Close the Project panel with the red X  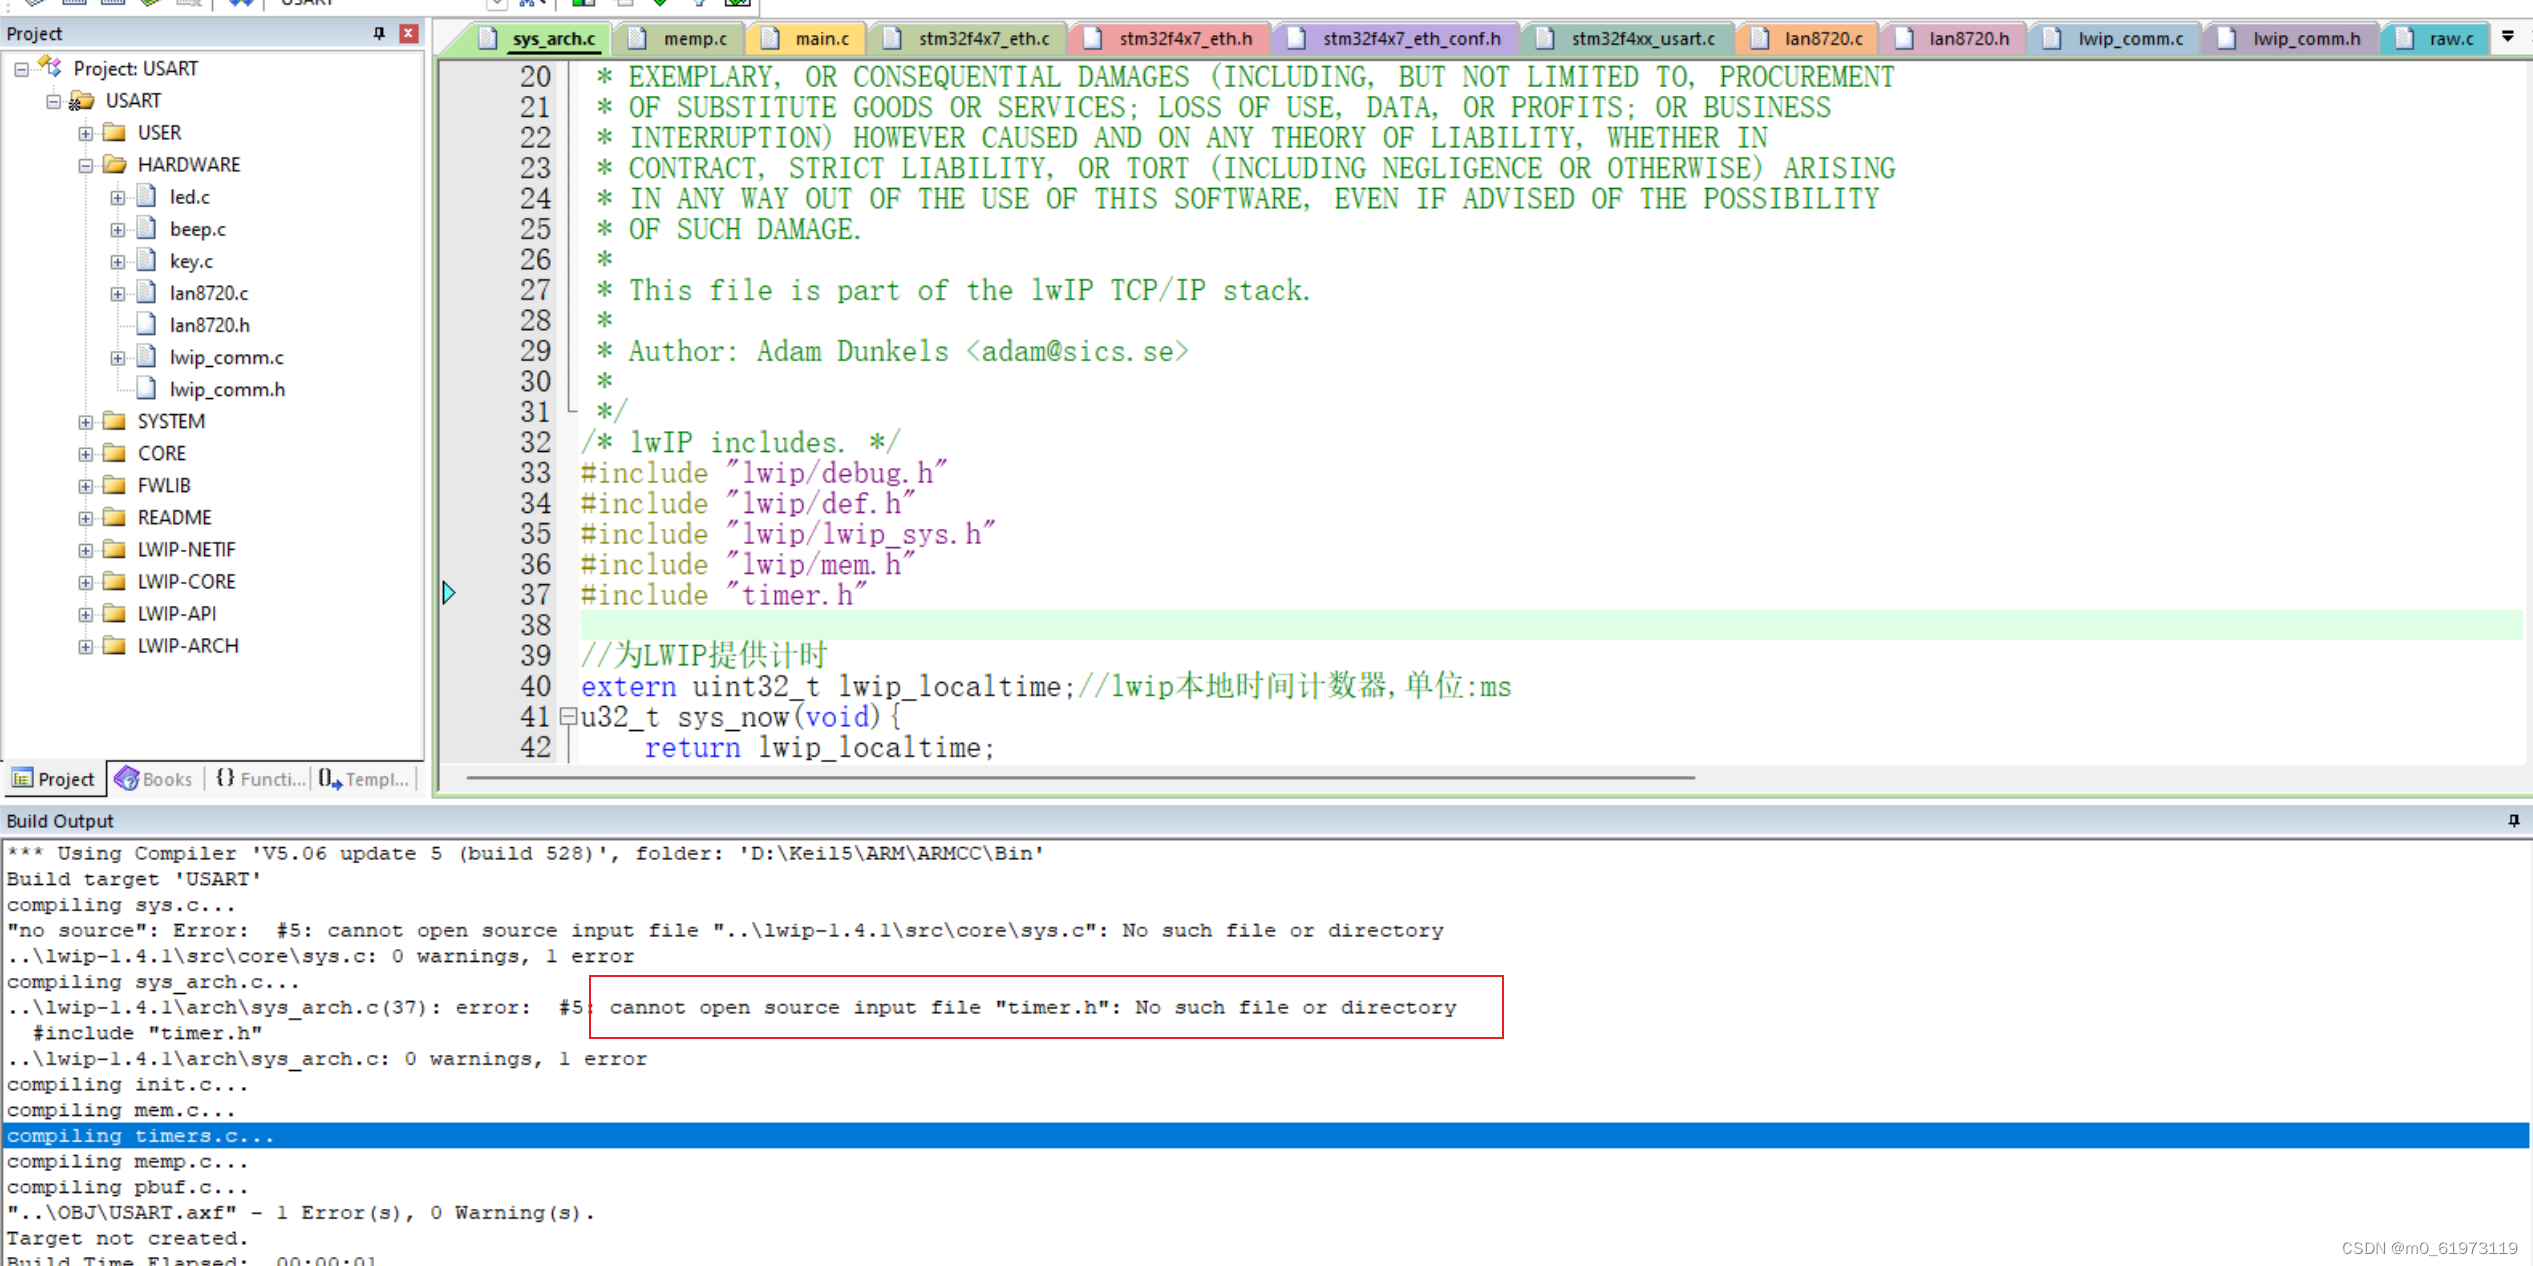pos(408,33)
